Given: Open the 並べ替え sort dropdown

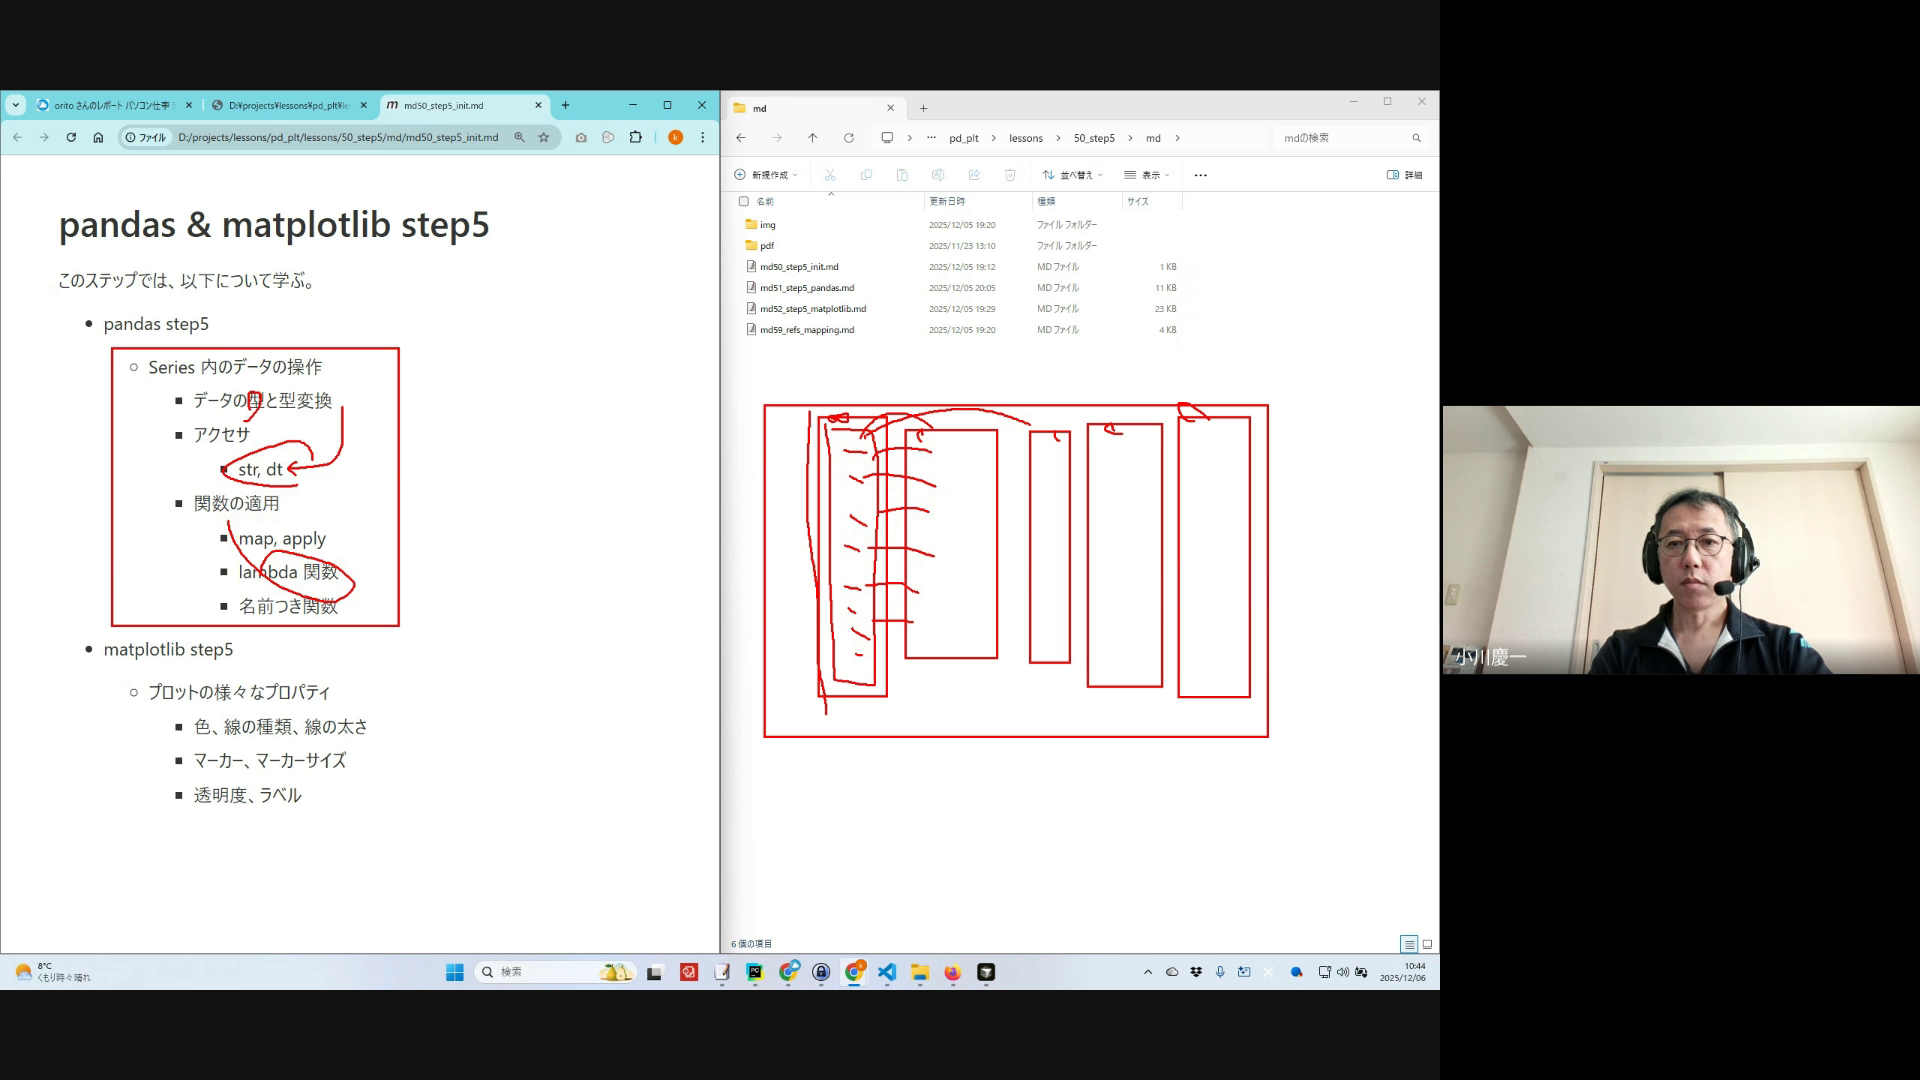Looking at the screenshot, I should (1072, 175).
